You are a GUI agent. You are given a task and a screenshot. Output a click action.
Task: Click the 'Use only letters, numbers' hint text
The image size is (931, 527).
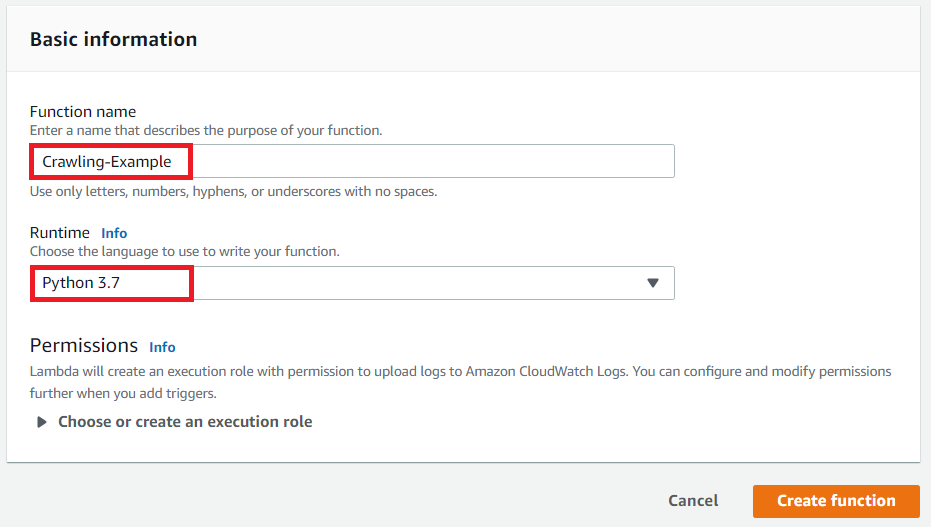(233, 191)
